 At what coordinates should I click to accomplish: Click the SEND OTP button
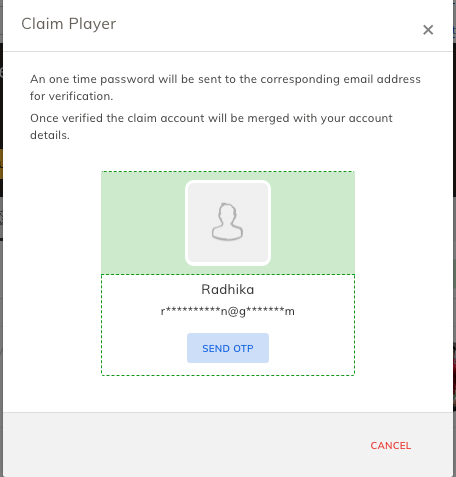(x=228, y=348)
